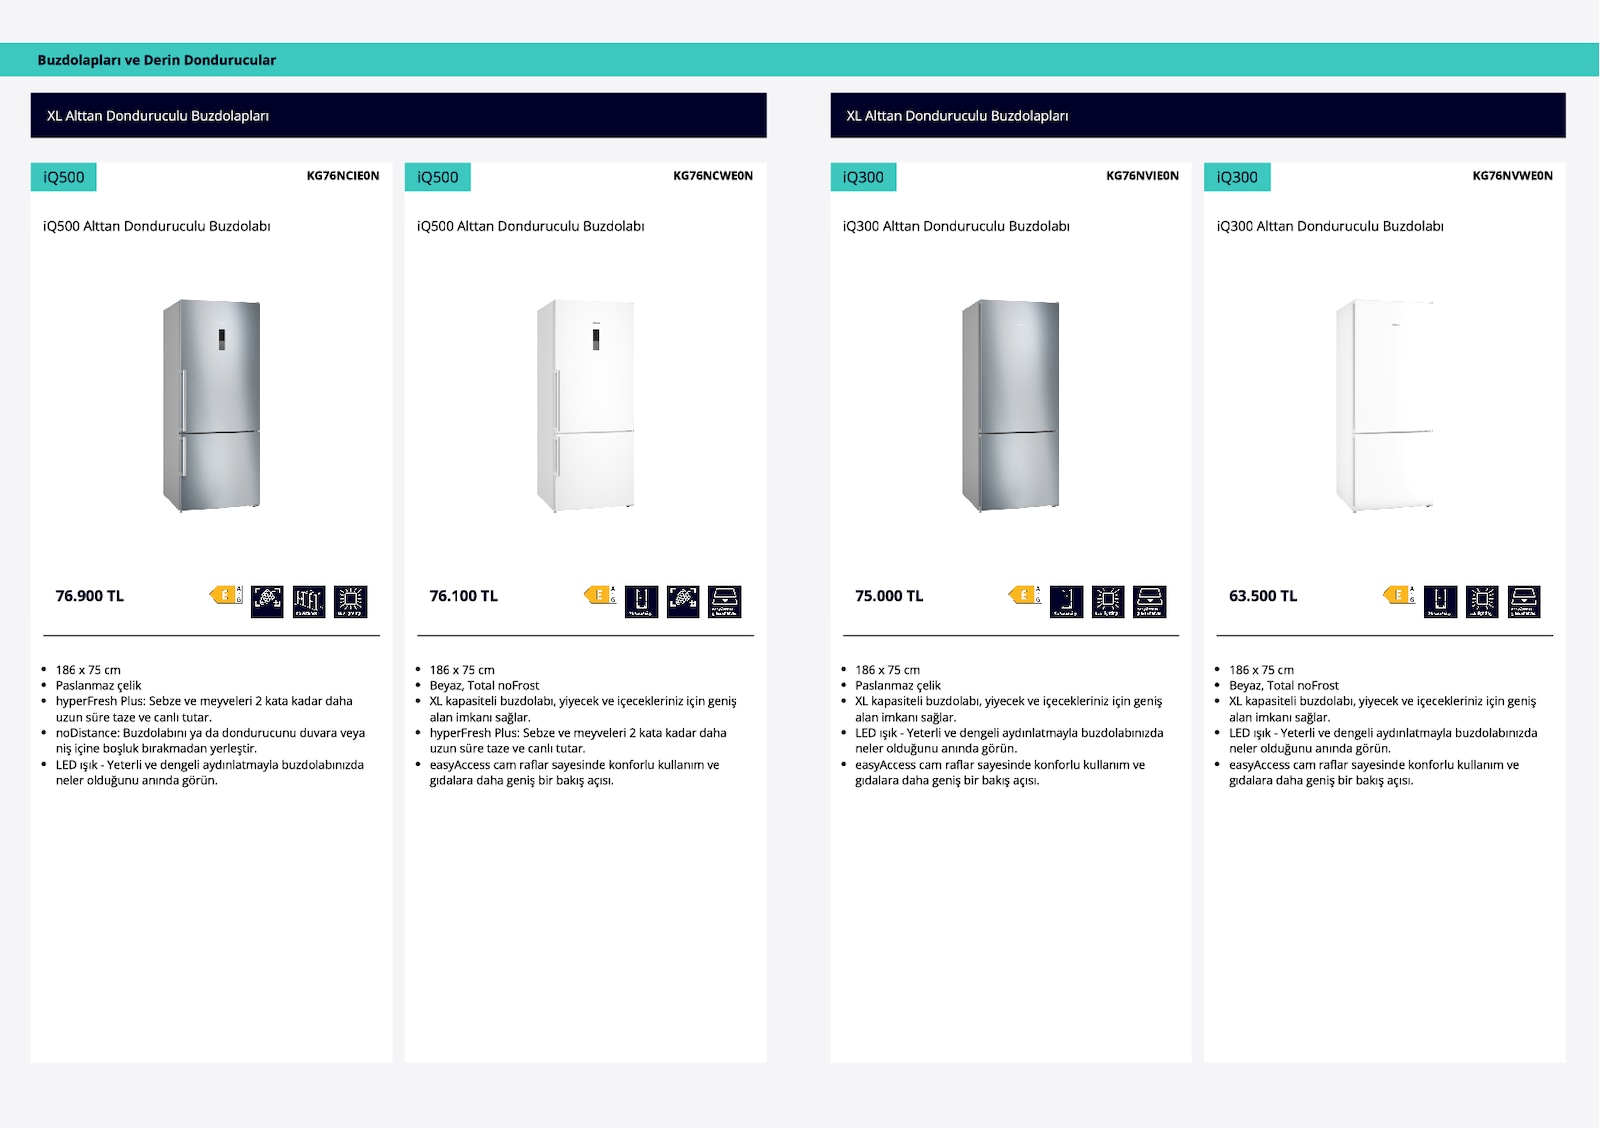Click the easyAccess shelf icon for KG76NVWE0N
1600x1130 pixels.
pyautogui.click(x=1524, y=601)
